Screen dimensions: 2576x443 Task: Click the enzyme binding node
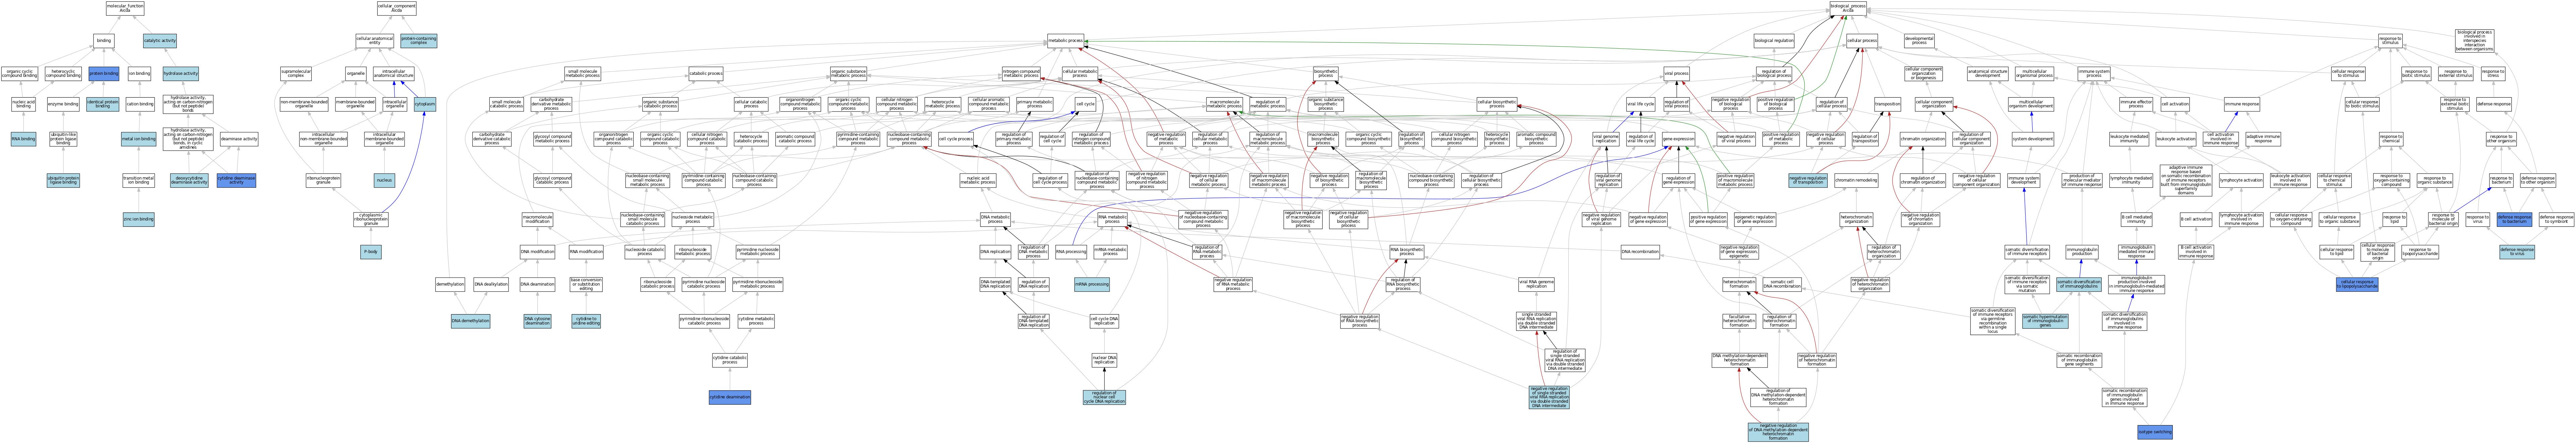click(x=63, y=104)
